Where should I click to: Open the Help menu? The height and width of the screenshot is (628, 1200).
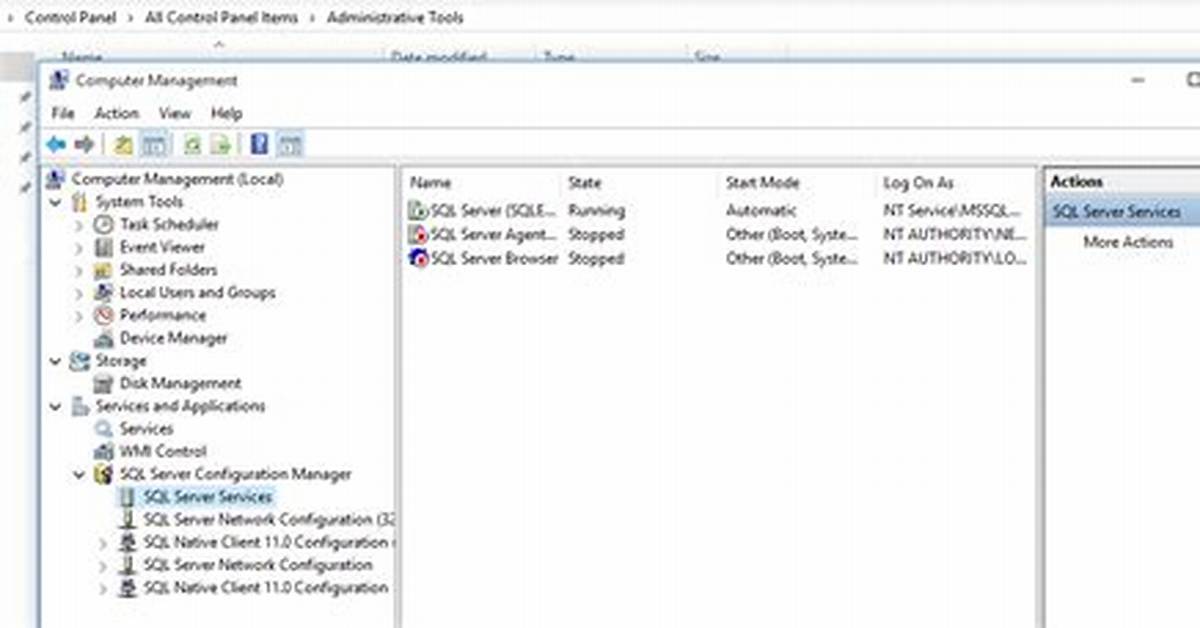click(227, 113)
